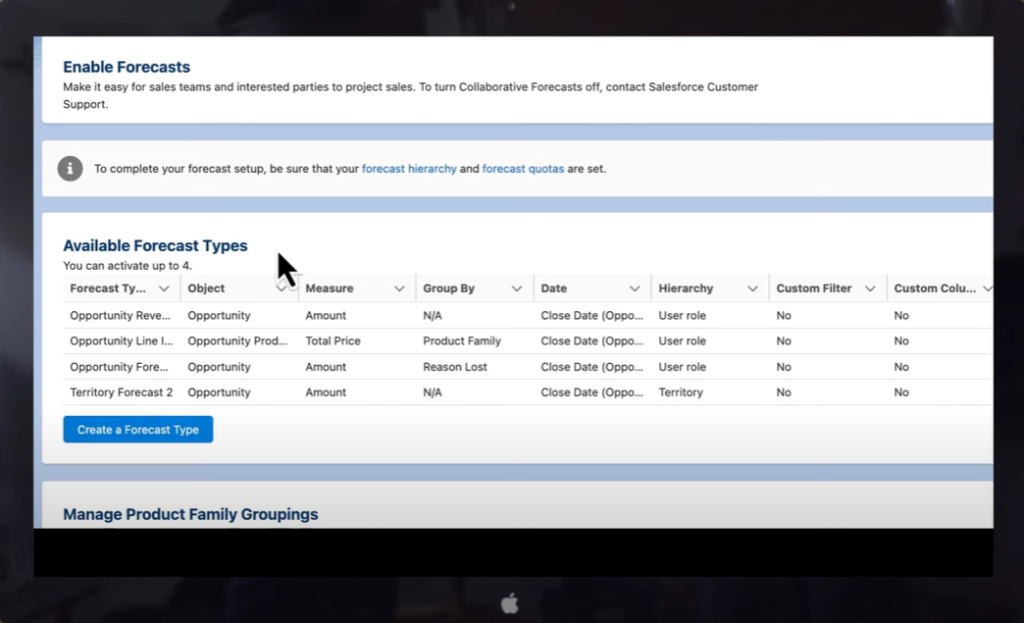Open the Custom Column header dropdown
The image size is (1024, 623).
987,288
